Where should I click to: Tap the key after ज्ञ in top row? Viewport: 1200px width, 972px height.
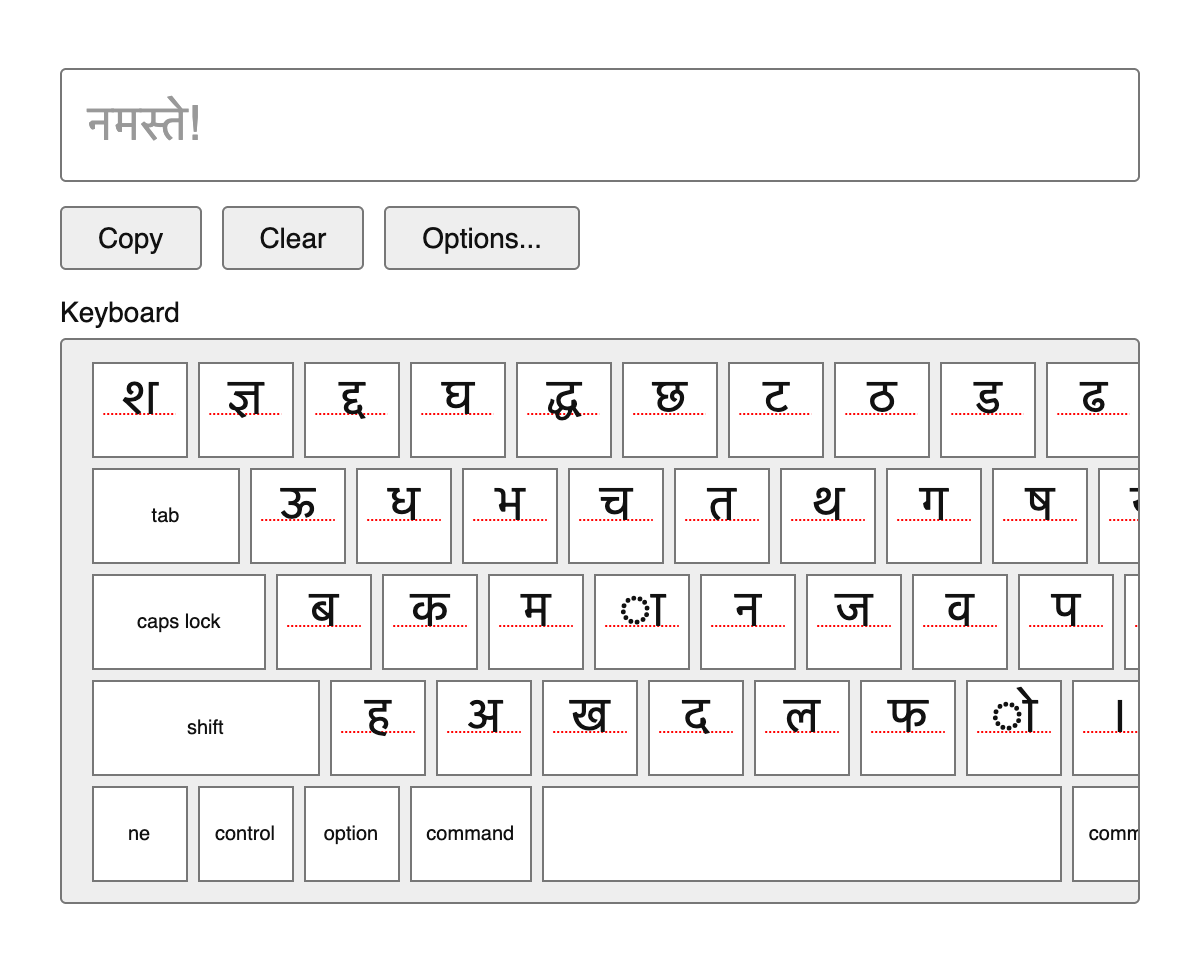coord(352,410)
